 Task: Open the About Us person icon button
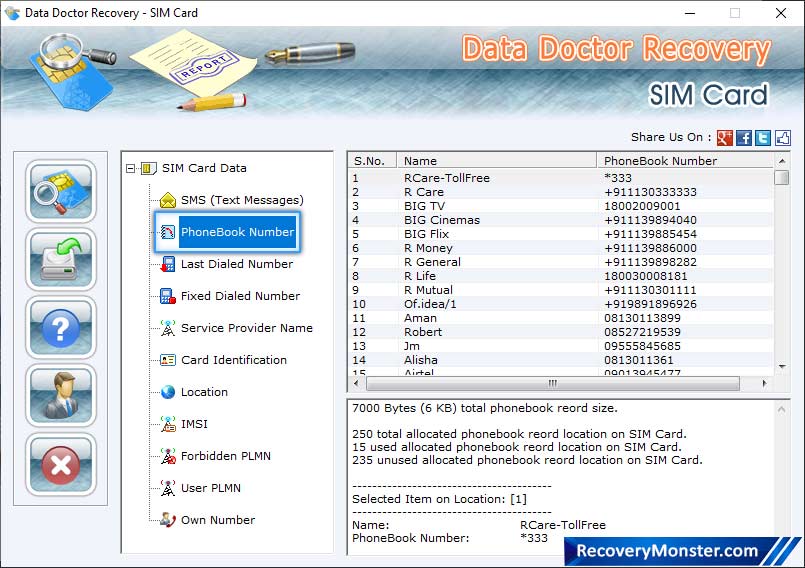click(x=61, y=395)
